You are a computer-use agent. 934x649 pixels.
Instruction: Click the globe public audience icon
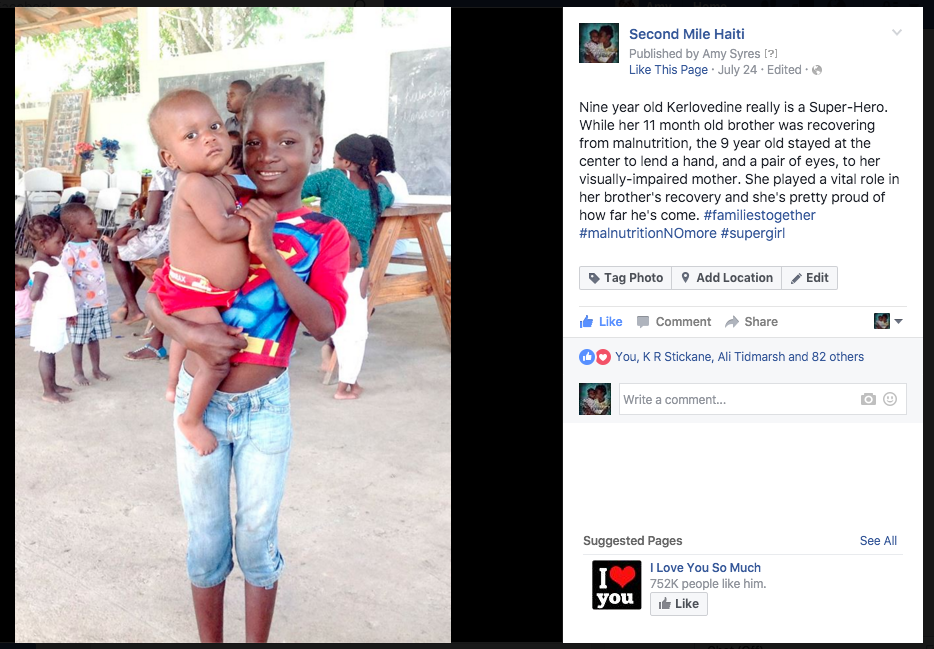click(817, 70)
